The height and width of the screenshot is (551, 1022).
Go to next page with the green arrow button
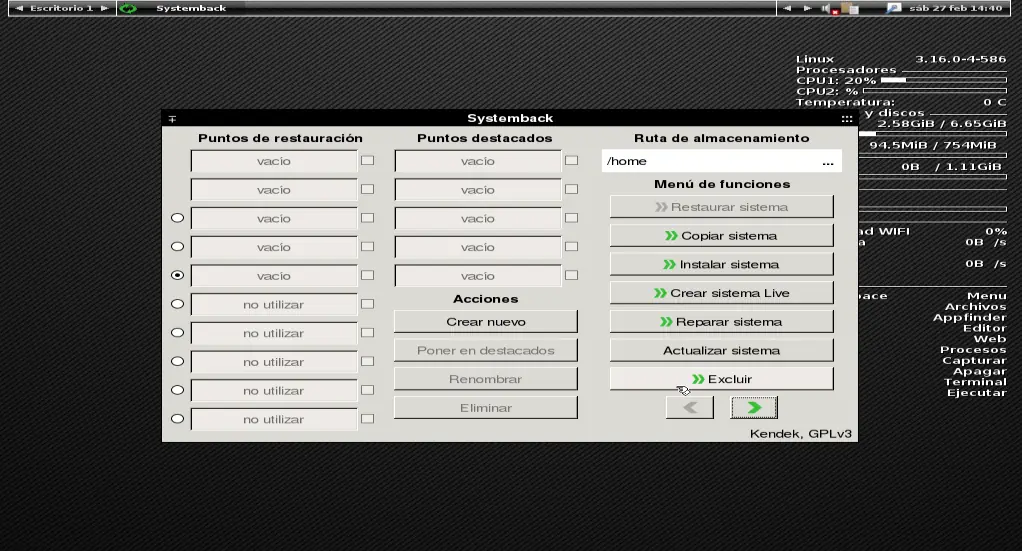(754, 408)
